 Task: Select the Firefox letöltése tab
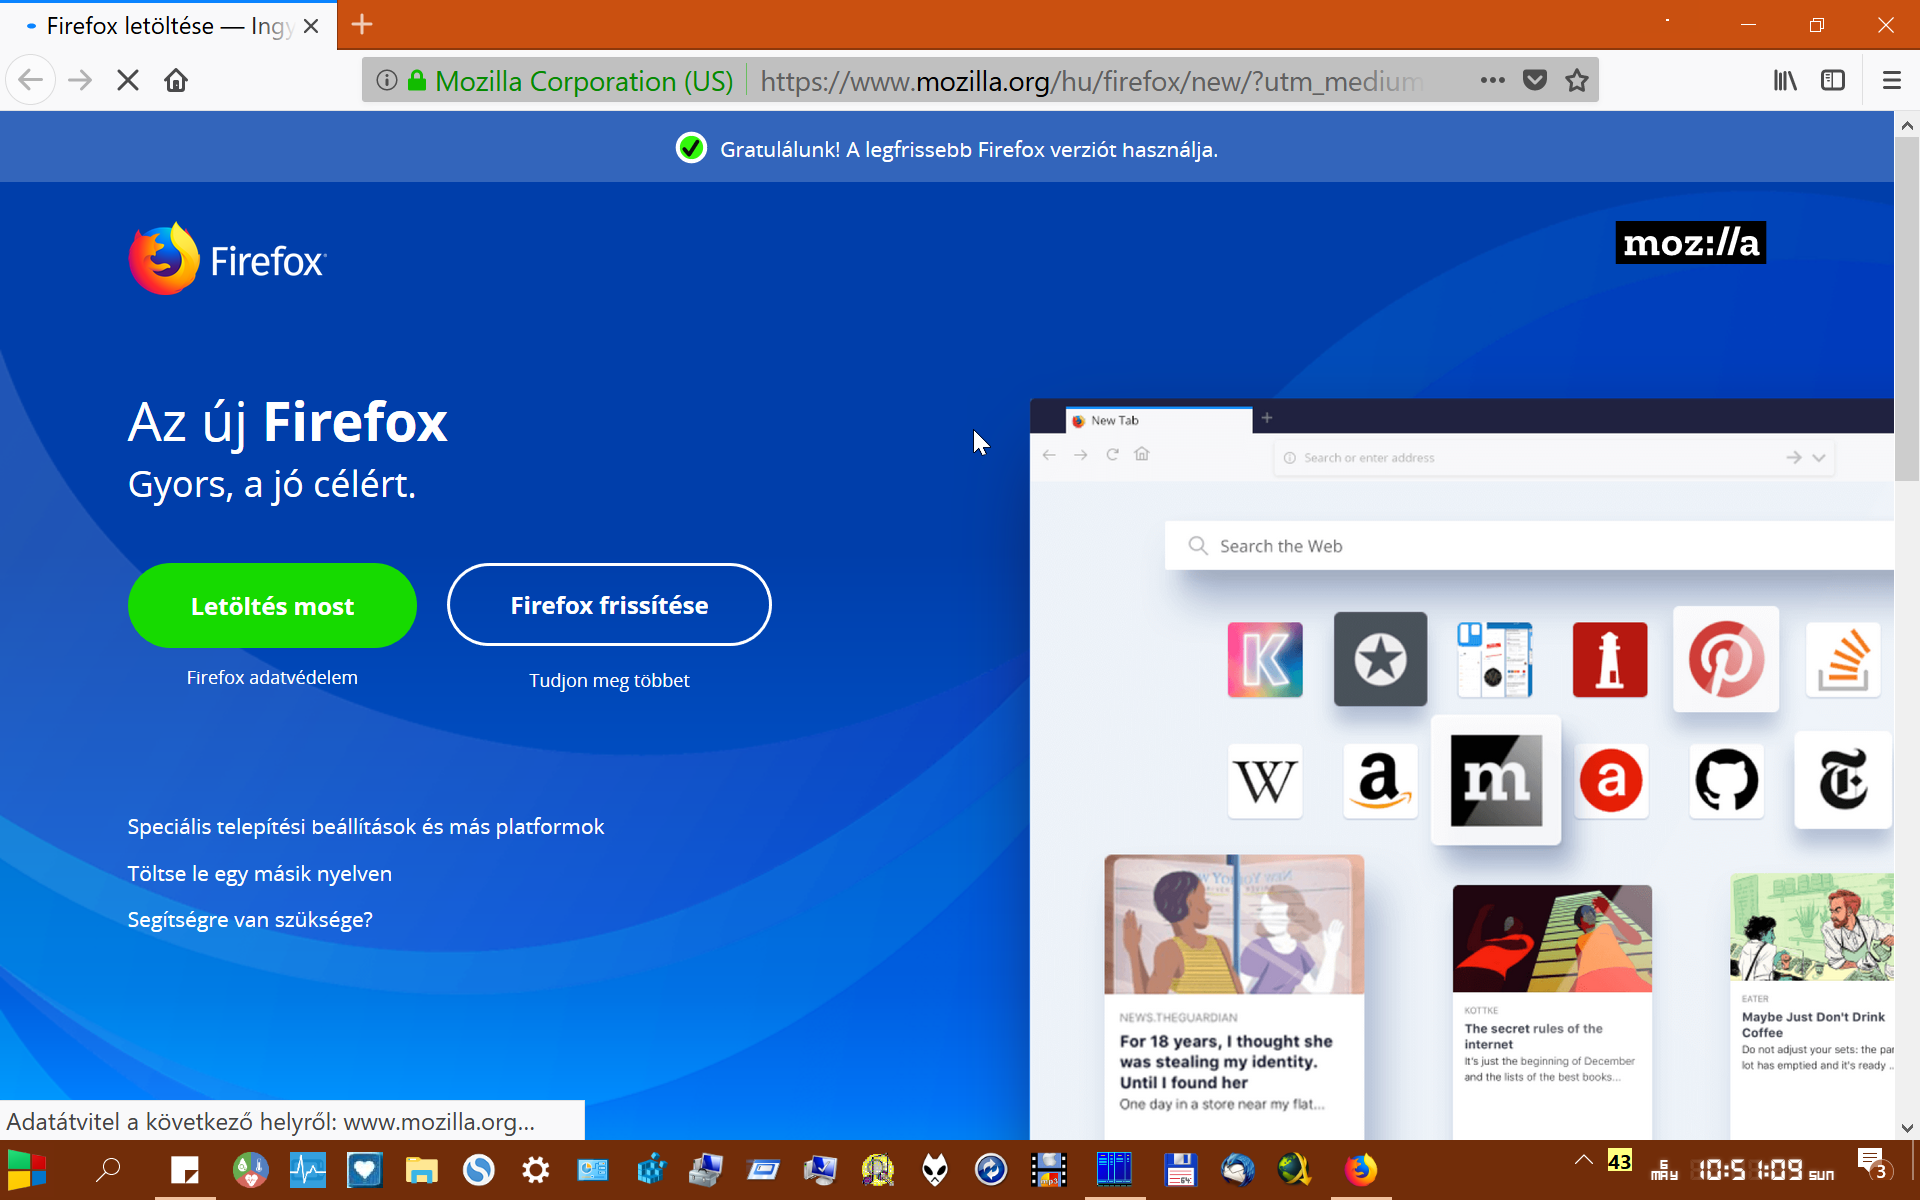pos(168,25)
